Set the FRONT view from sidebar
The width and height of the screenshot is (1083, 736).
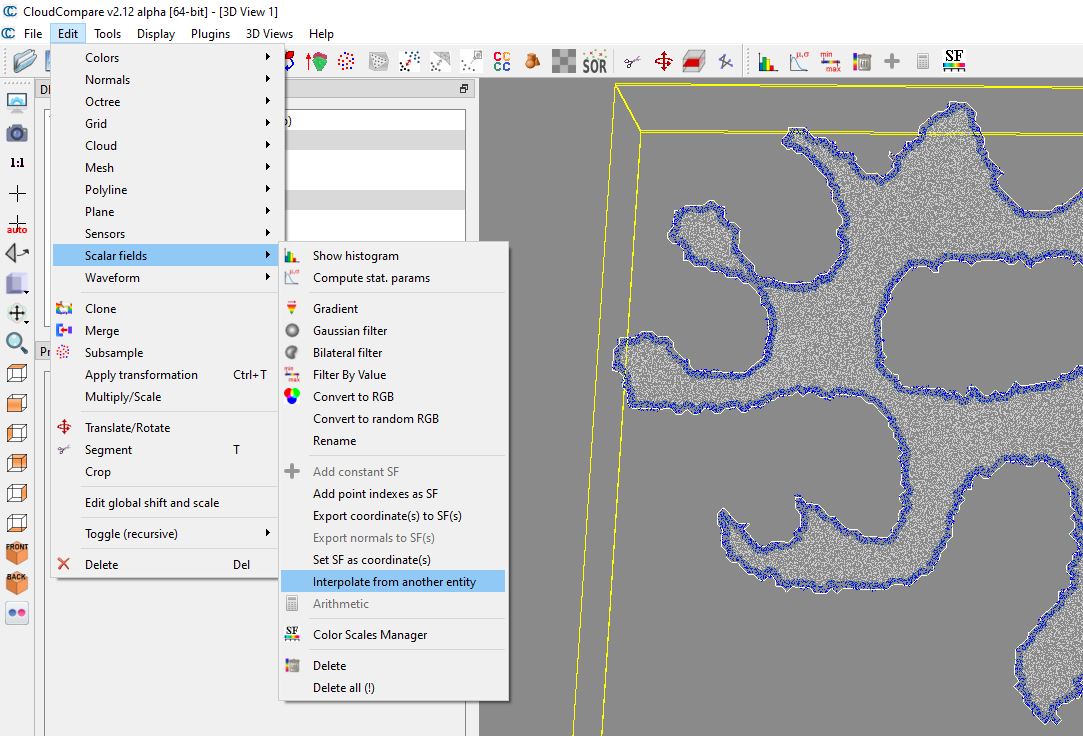pos(17,553)
